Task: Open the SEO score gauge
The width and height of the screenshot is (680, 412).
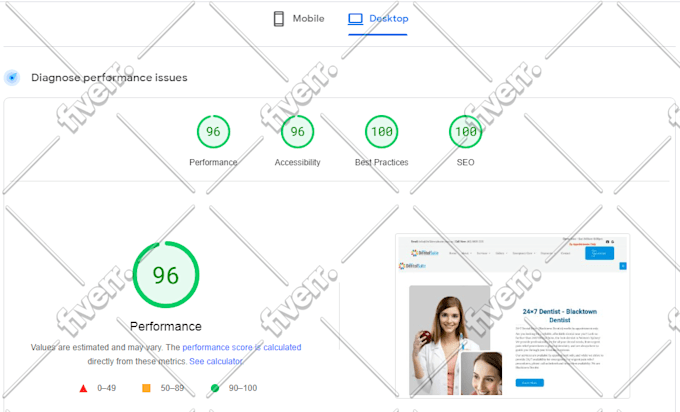Action: pos(466,131)
